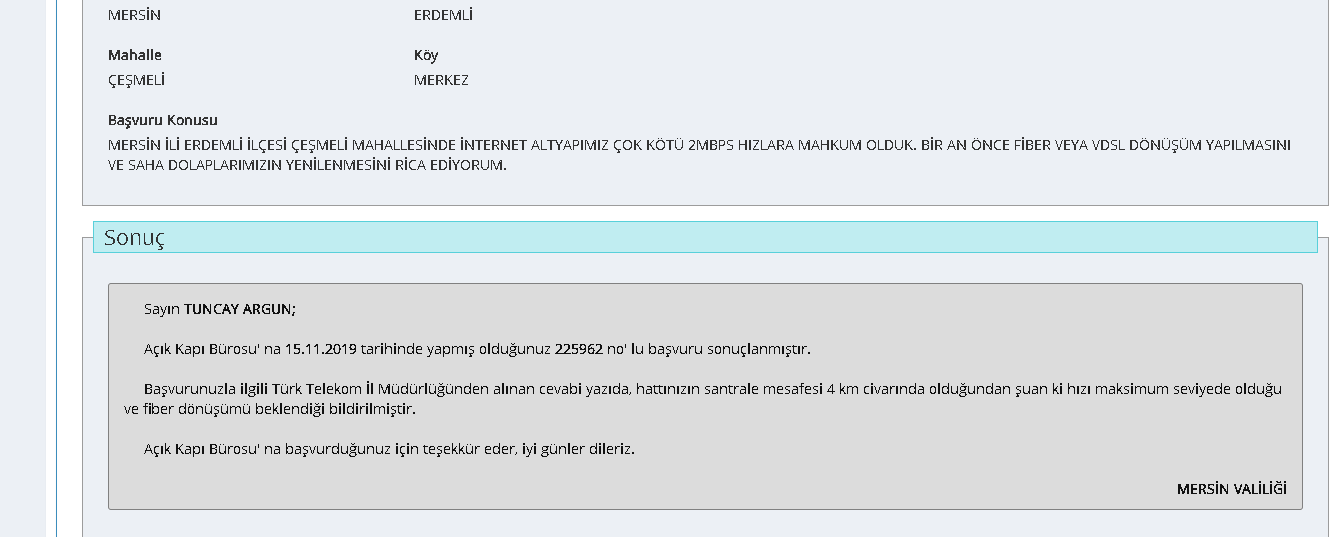Select the MERKEZ village value

click(441, 80)
